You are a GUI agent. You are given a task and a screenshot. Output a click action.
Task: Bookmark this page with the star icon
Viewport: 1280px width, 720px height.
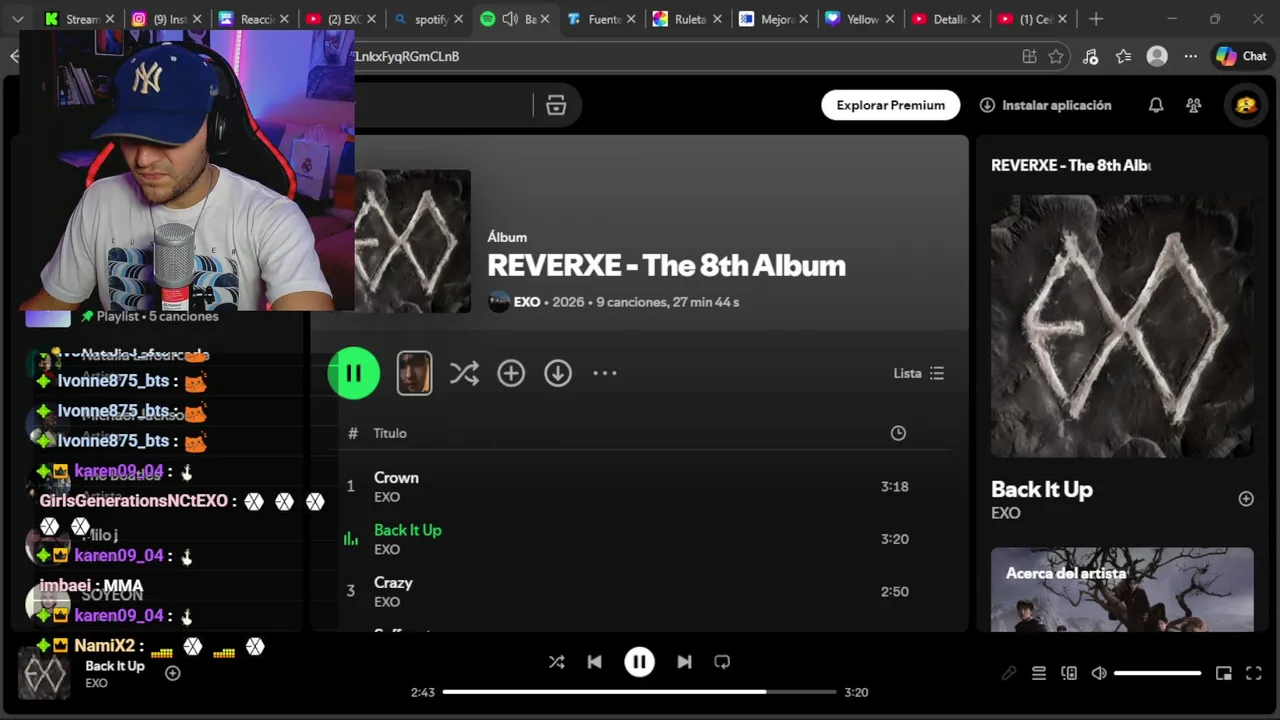click(1056, 57)
